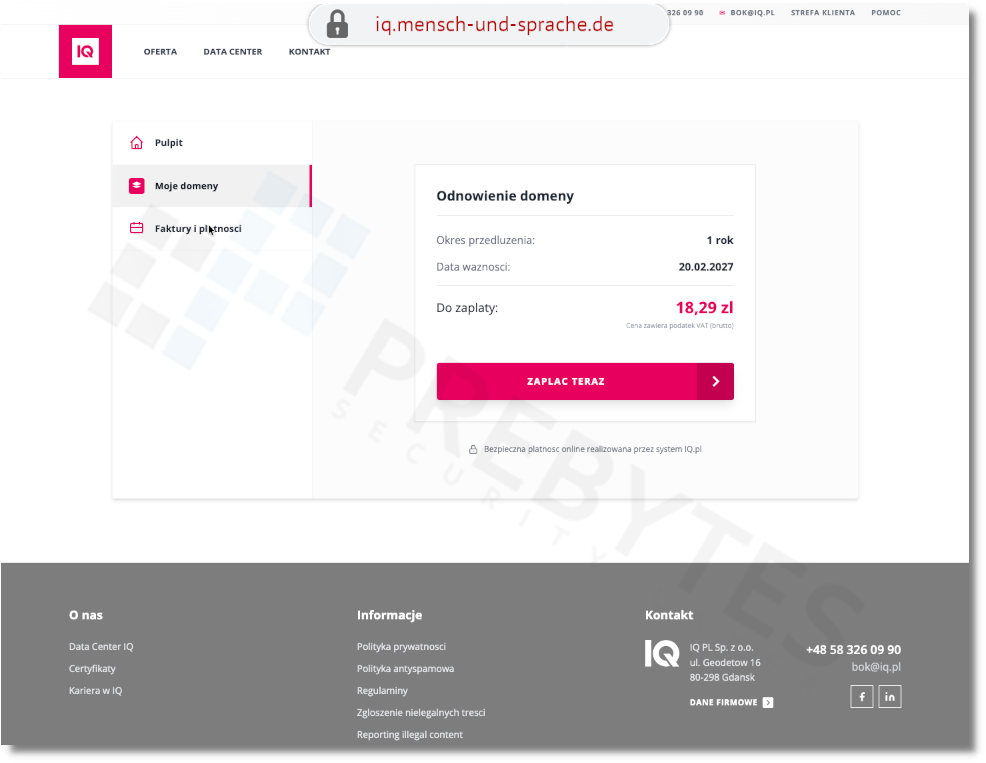Open the Oferta menu
This screenshot has width=986, height=763.
(x=160, y=52)
